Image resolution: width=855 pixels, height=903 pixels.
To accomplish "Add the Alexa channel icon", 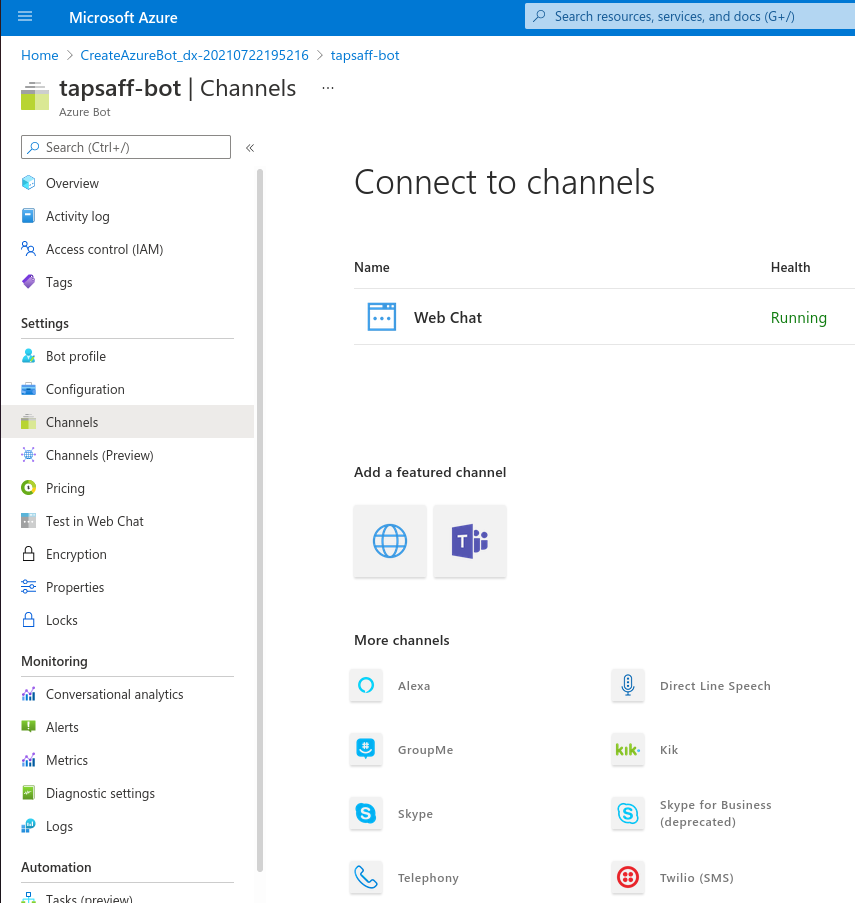I will coord(366,685).
